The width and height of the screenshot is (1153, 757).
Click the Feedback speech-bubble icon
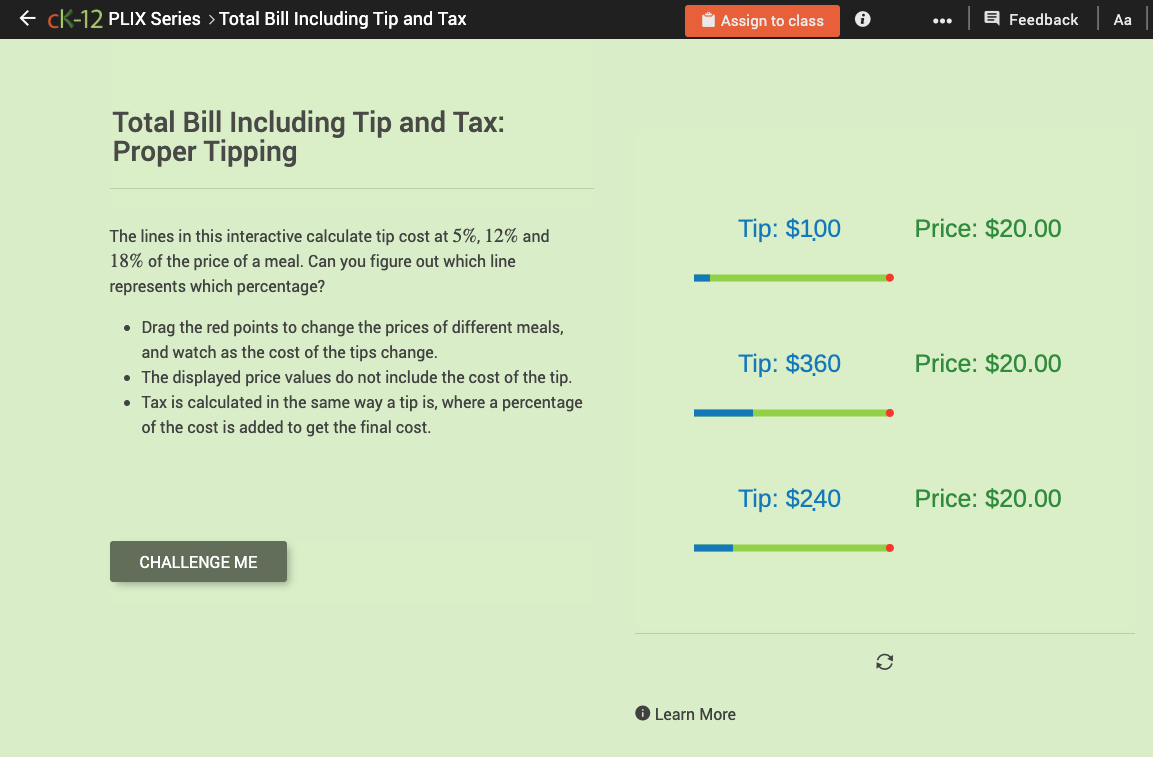(990, 18)
